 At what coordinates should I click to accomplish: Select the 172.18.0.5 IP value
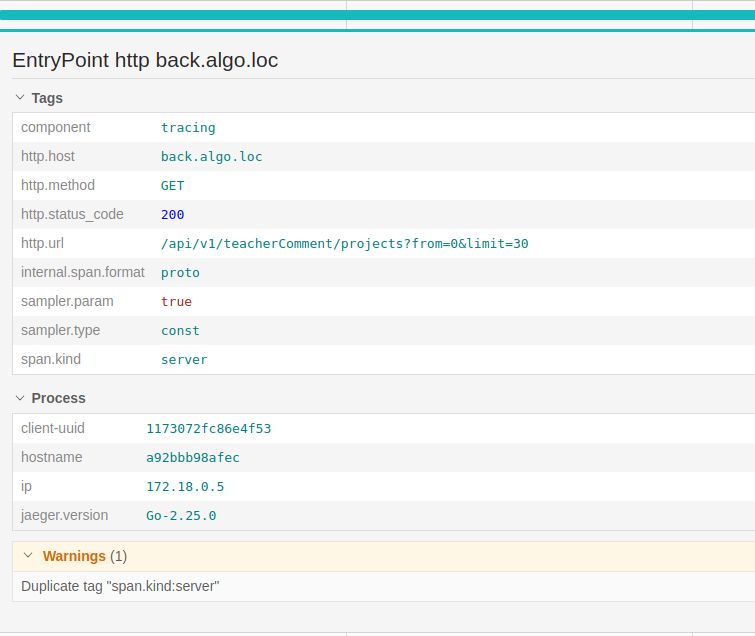tap(185, 486)
